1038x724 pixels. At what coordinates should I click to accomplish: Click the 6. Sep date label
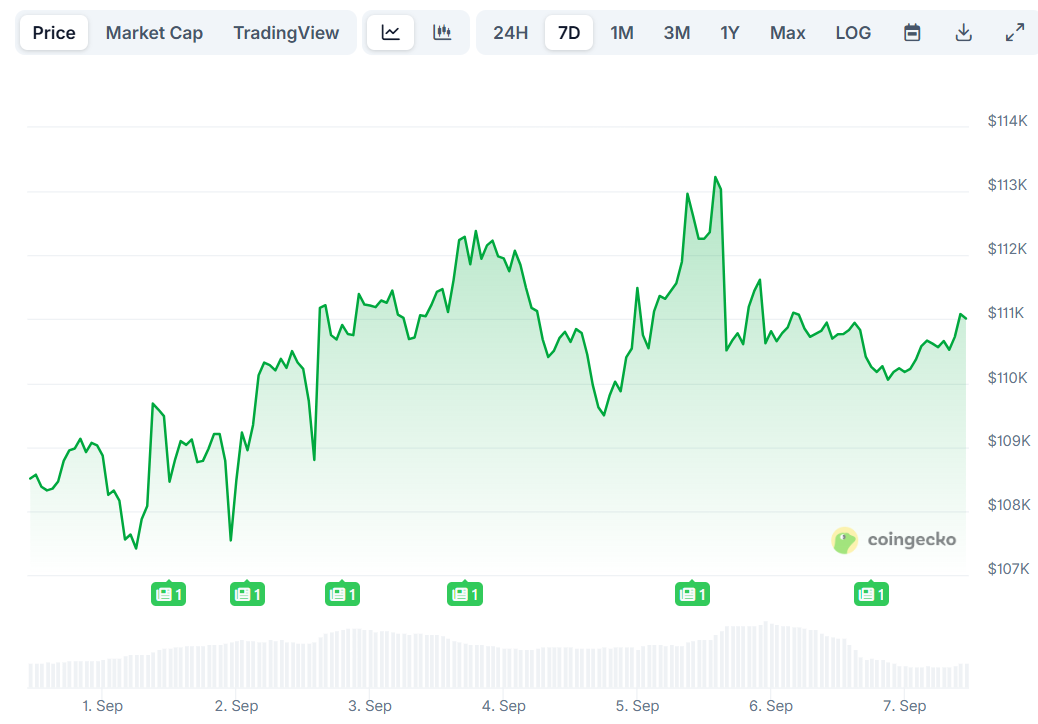771,706
